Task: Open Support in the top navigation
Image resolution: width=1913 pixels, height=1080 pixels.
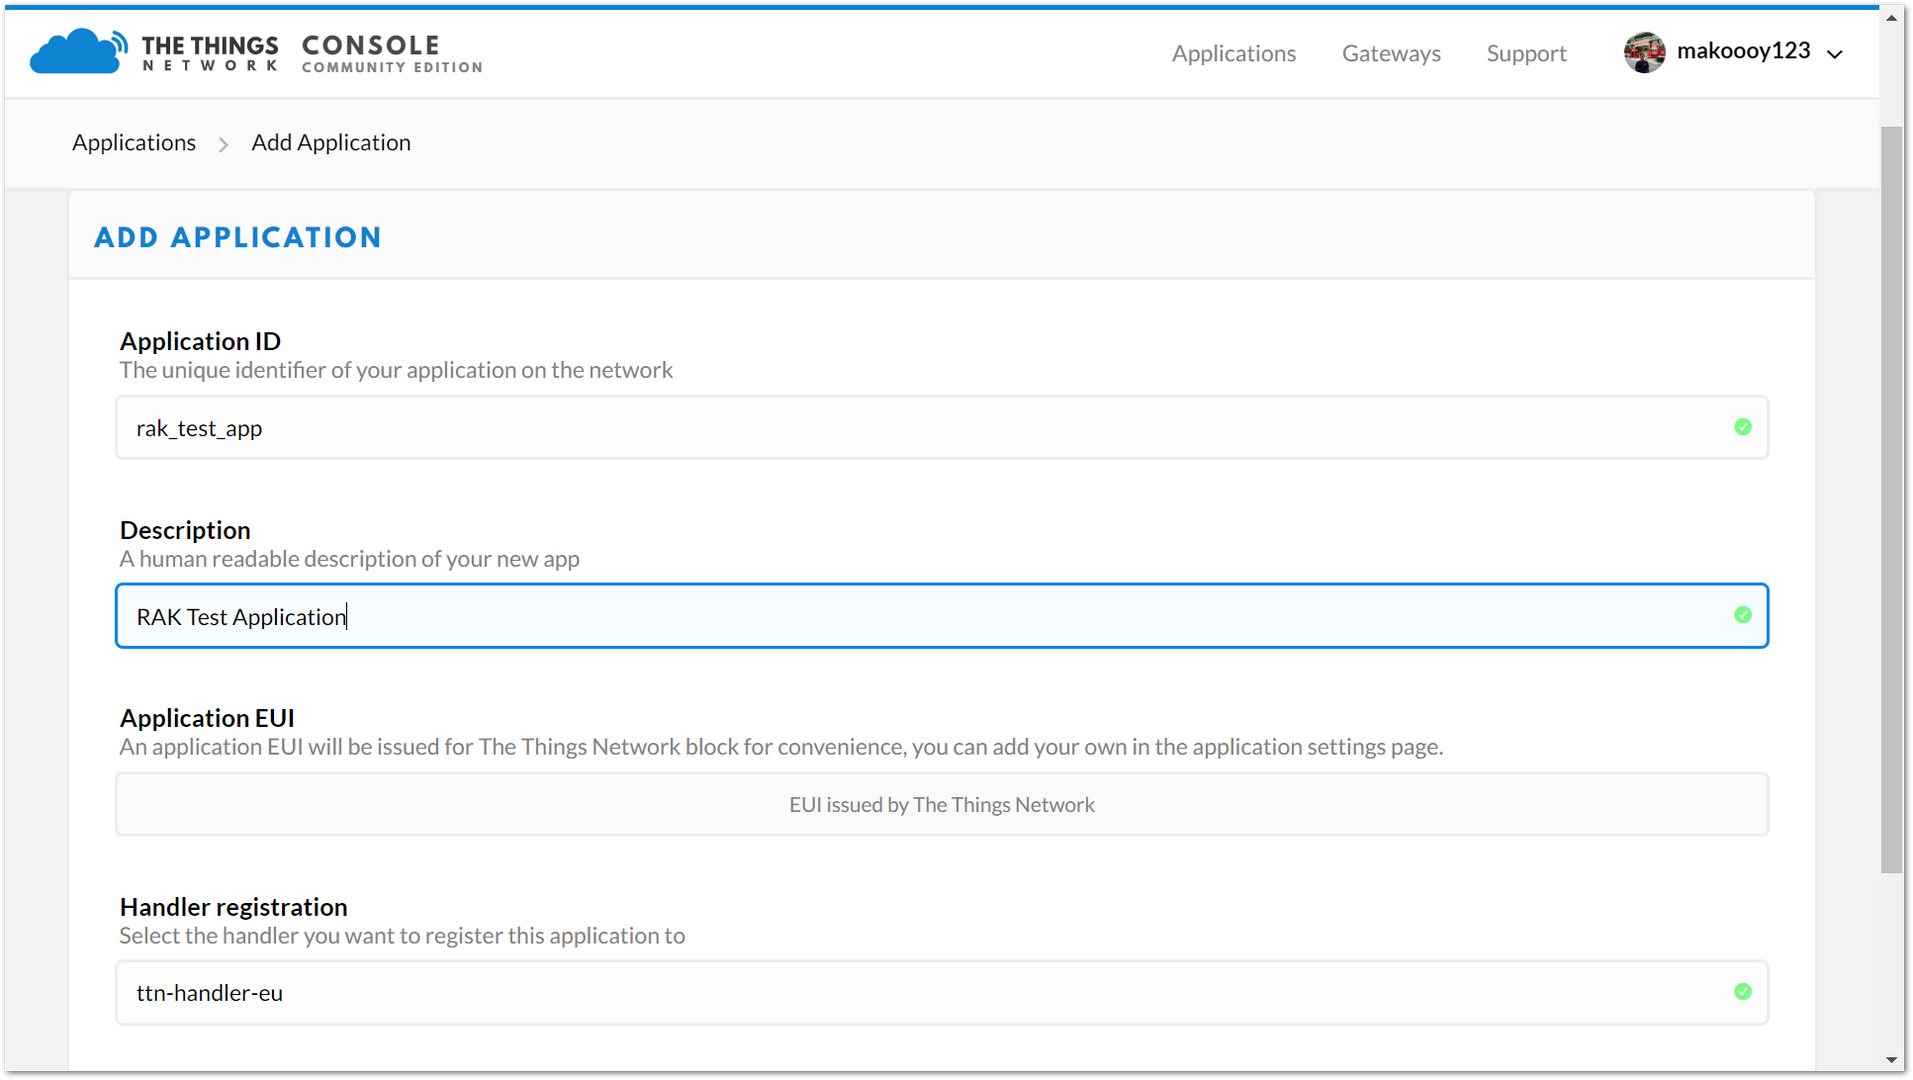Action: pos(1526,53)
